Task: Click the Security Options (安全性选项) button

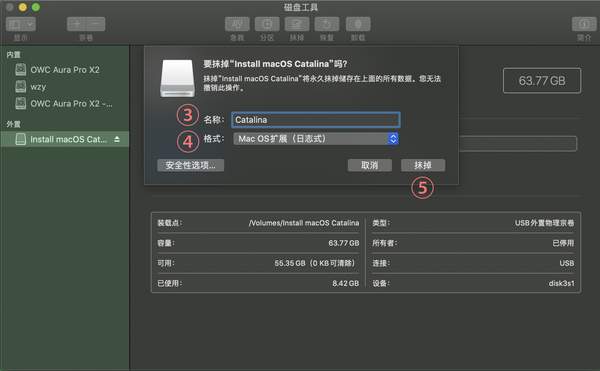Action: click(191, 165)
